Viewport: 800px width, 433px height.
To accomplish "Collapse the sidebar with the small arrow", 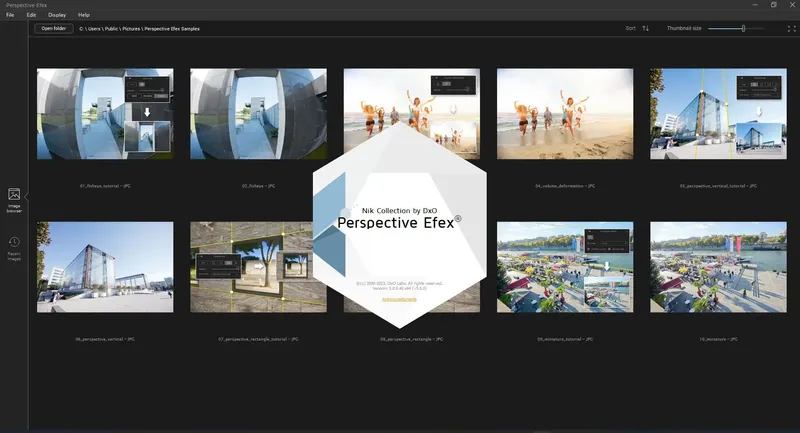I will tap(27, 196).
